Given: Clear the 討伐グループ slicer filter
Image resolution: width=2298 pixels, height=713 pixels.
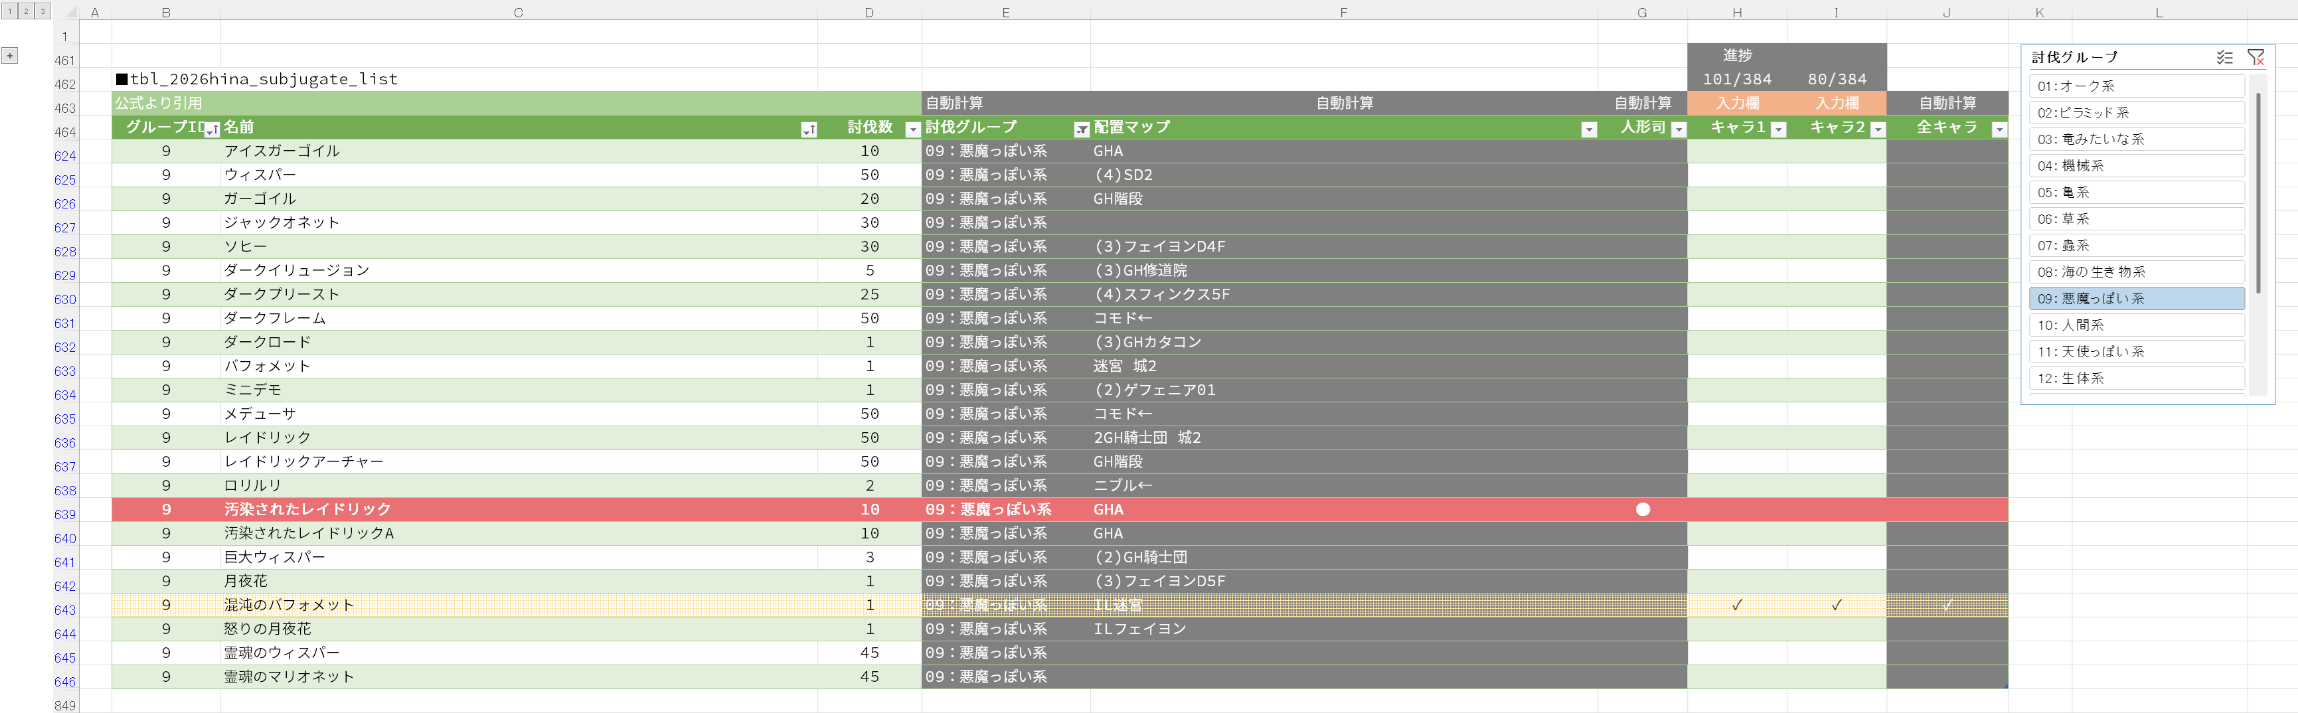Looking at the screenshot, I should (2255, 58).
